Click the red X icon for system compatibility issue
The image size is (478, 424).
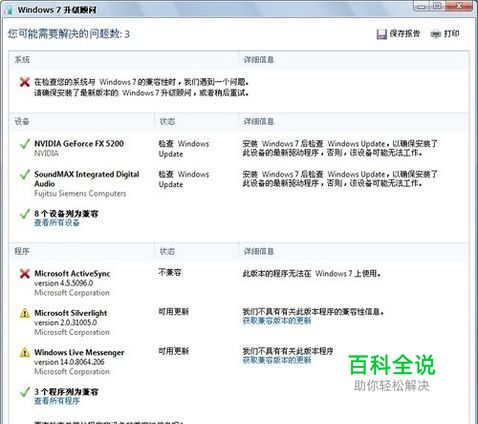coord(24,82)
